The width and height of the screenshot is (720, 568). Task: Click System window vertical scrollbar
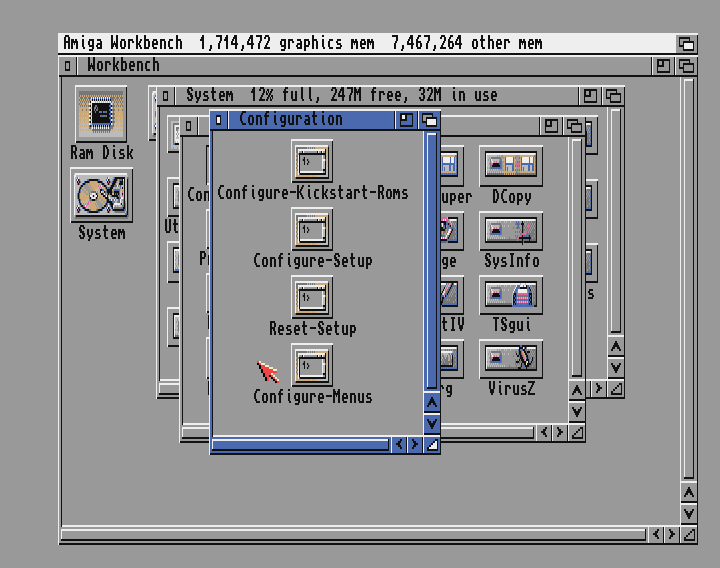click(616, 221)
